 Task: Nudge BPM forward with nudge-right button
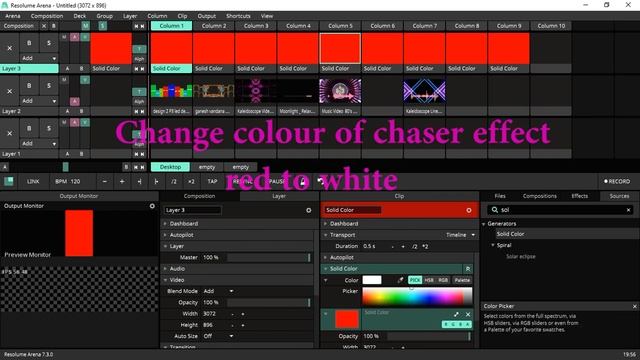[156, 181]
